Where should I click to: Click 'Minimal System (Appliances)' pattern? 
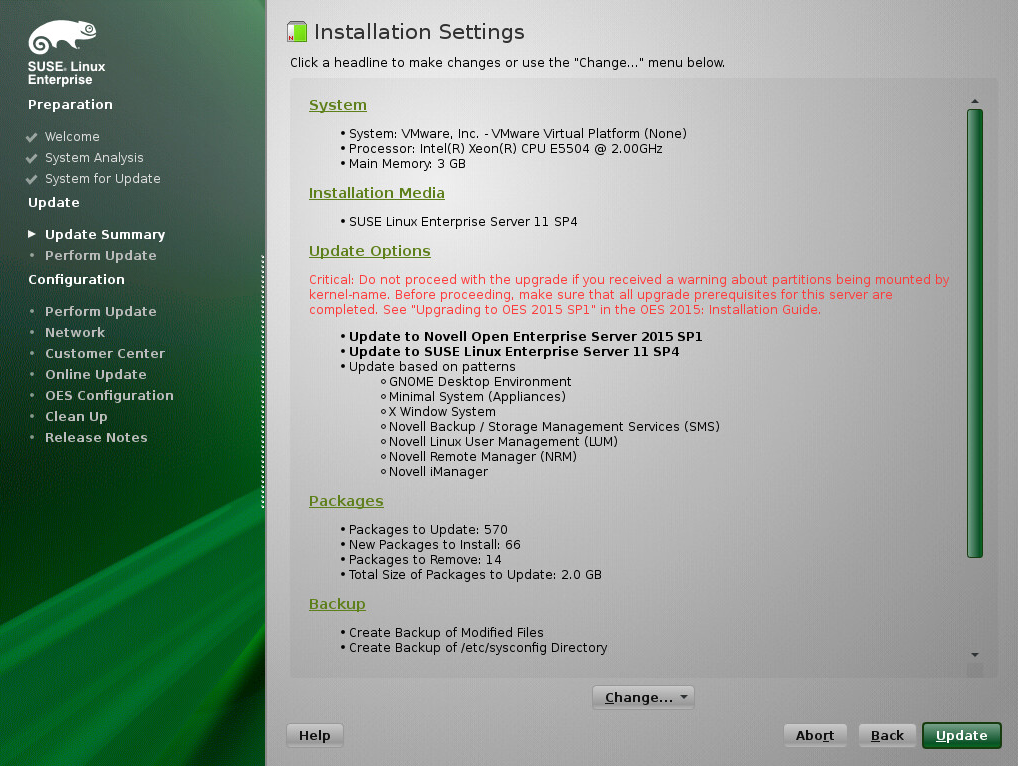(477, 396)
